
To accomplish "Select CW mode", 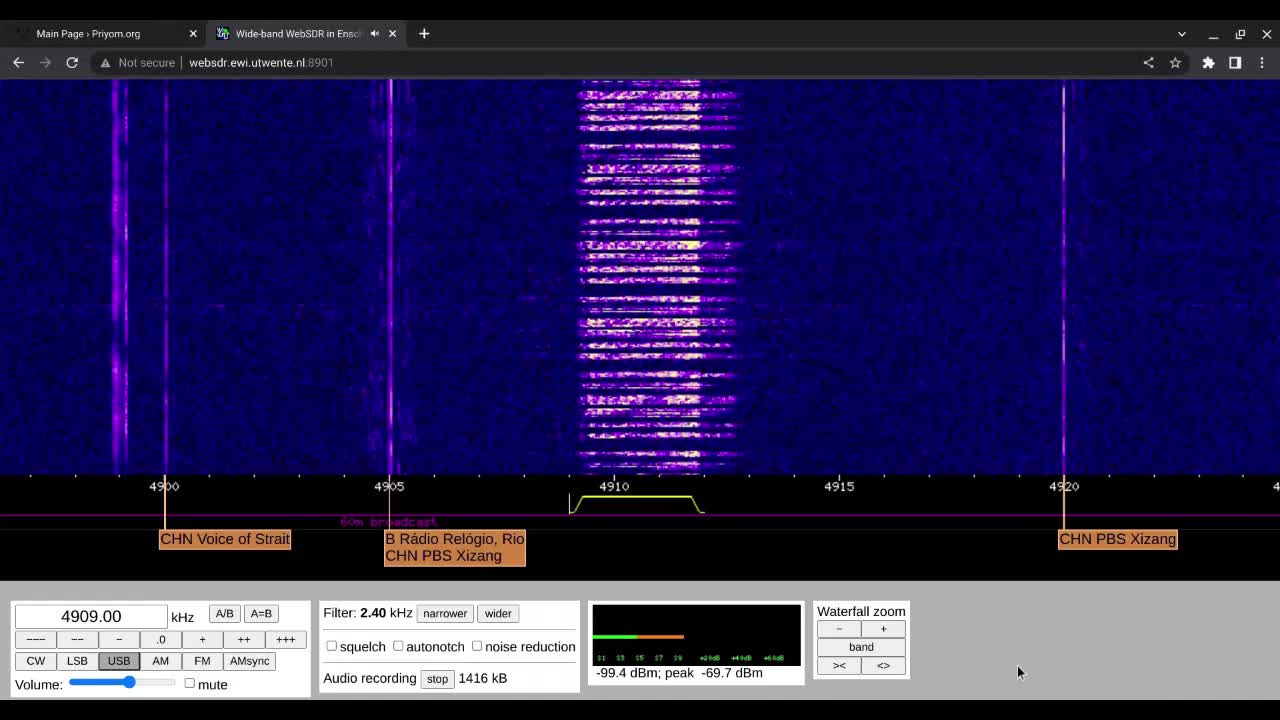I will click(x=35, y=660).
